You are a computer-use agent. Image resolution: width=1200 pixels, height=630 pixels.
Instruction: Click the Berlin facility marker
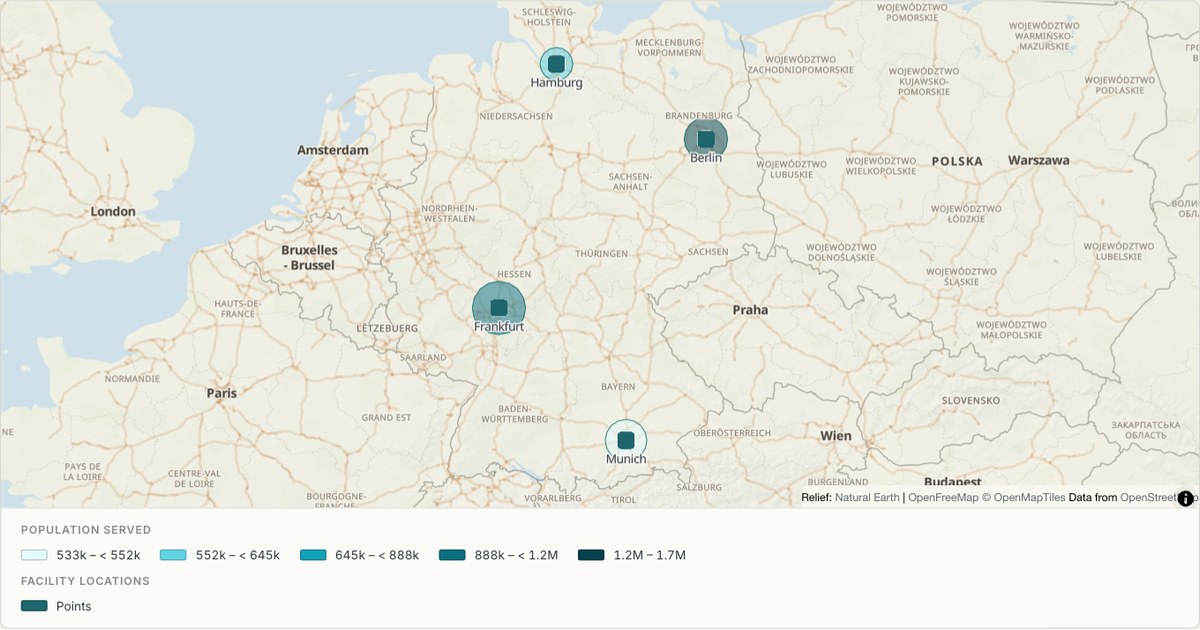click(706, 139)
